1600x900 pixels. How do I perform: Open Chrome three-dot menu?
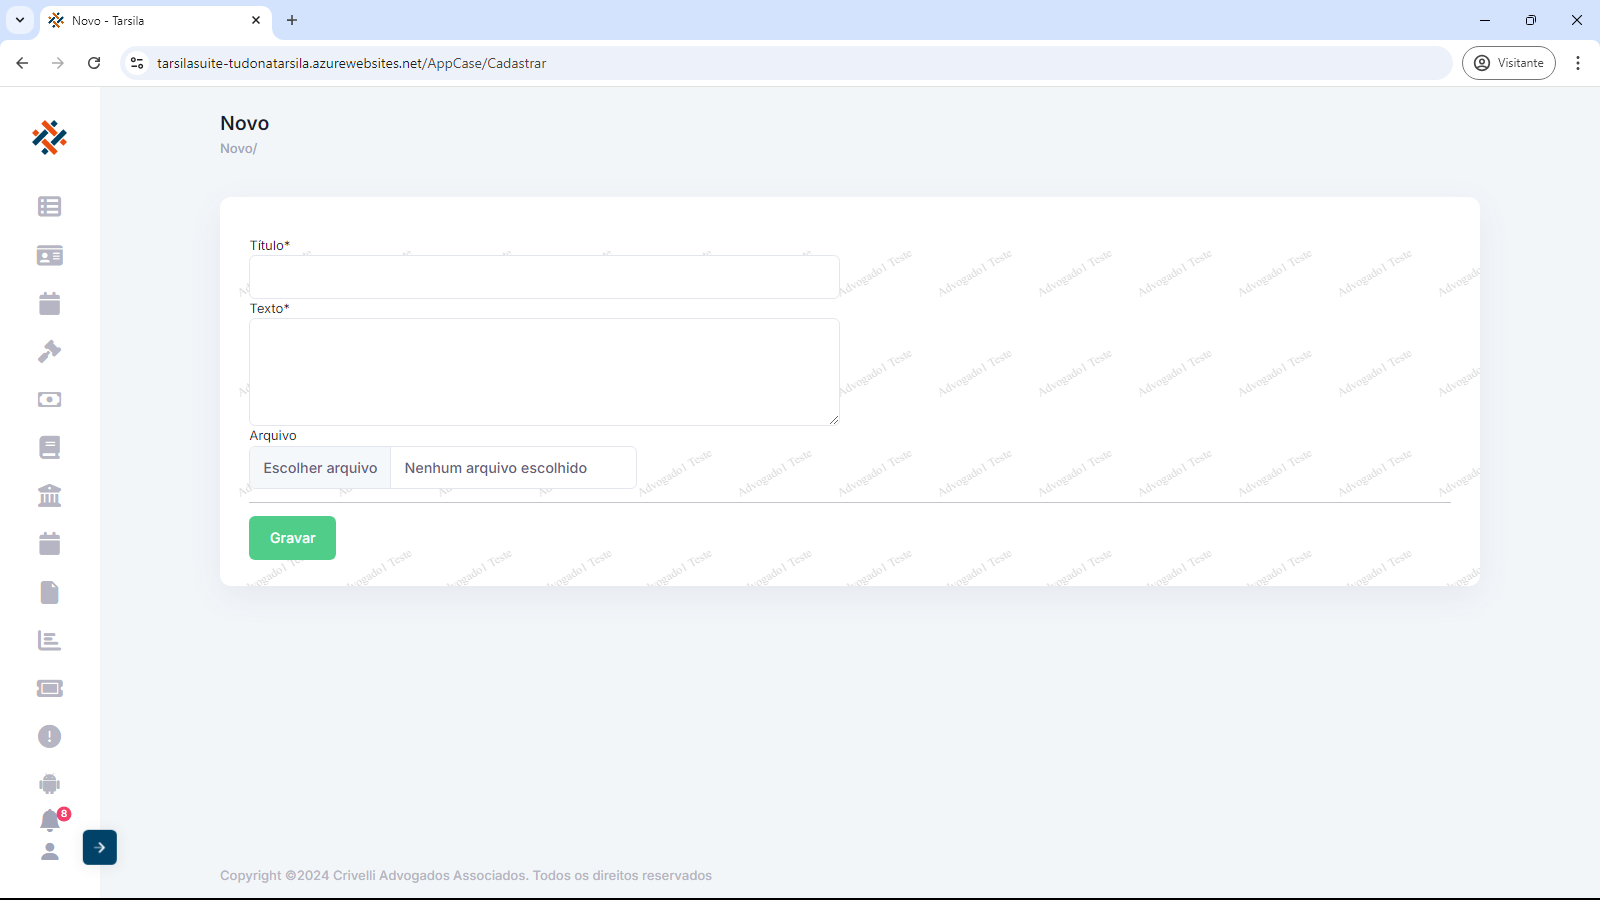(1578, 63)
